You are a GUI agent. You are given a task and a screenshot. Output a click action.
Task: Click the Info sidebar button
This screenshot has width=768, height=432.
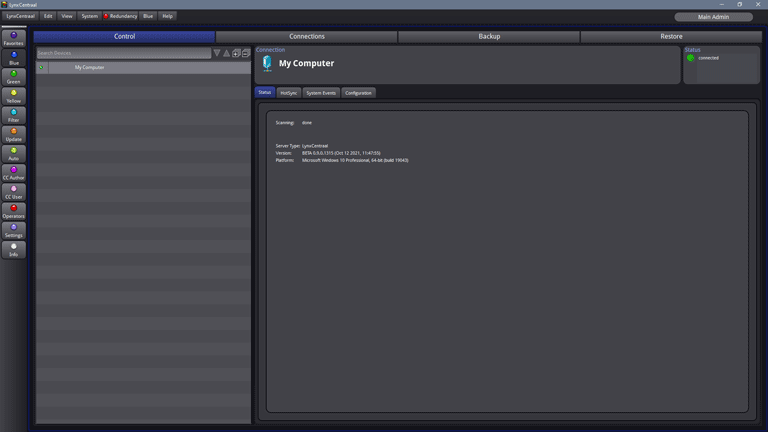coord(13,250)
